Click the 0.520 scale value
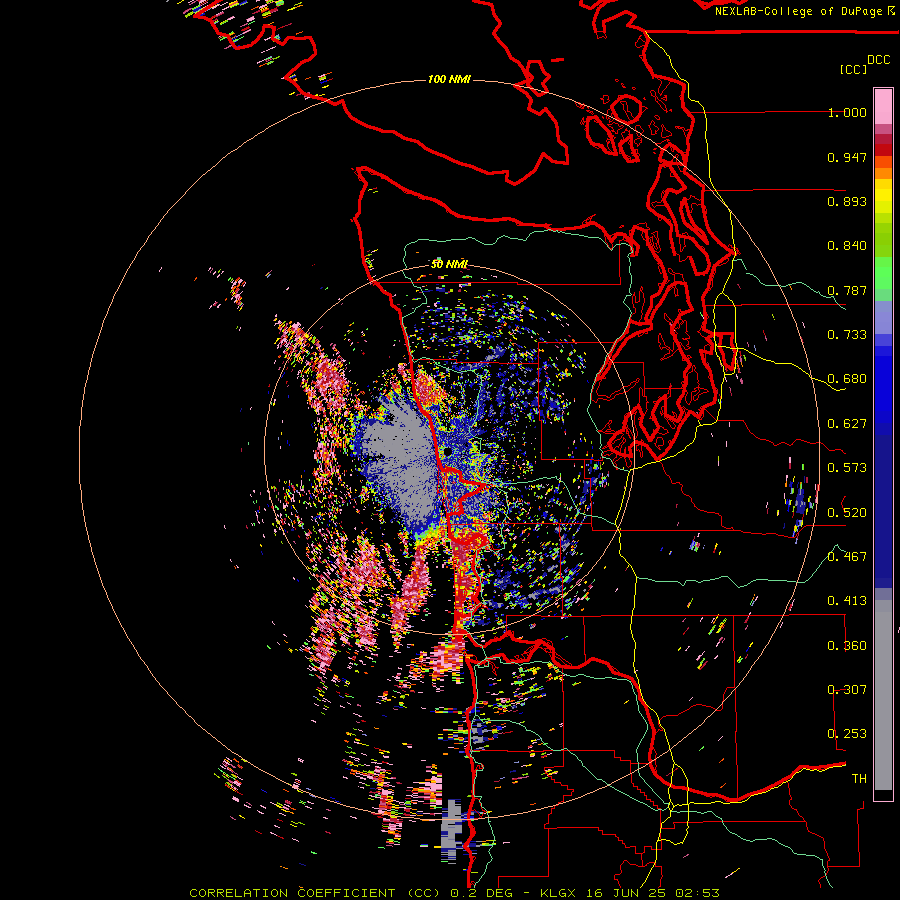This screenshot has width=900, height=900. tap(847, 512)
